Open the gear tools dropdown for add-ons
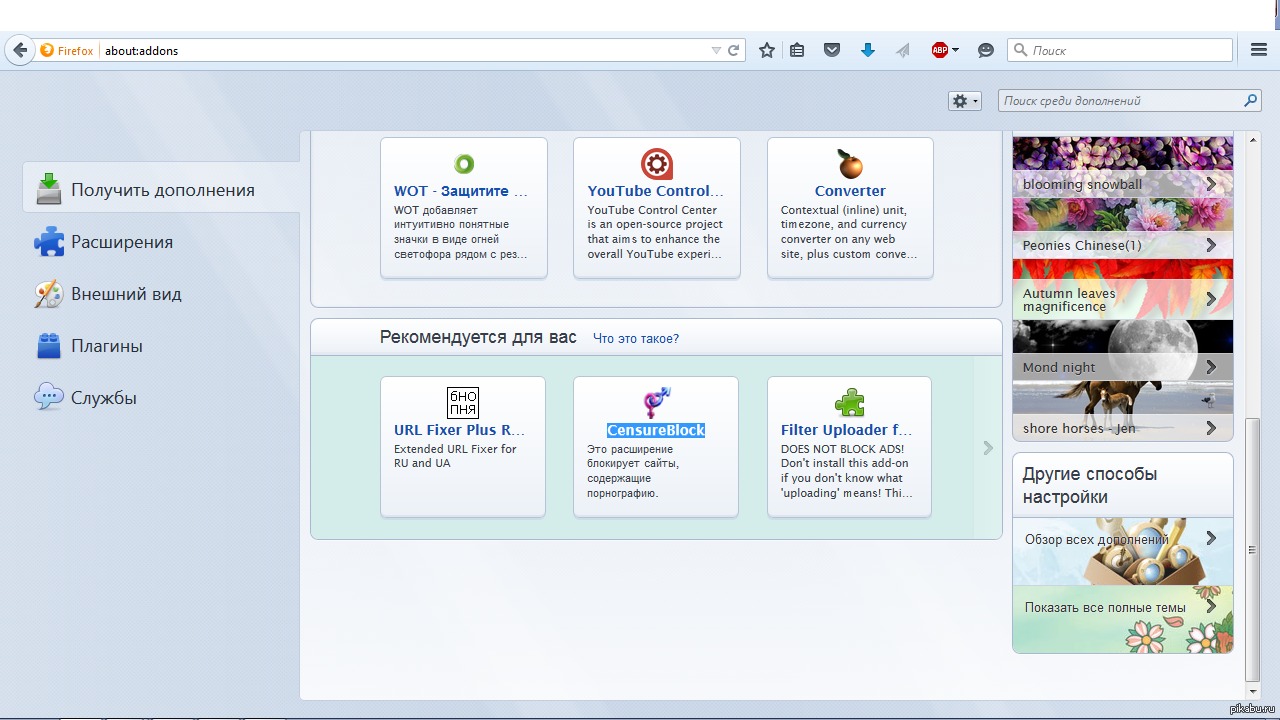Image resolution: width=1280 pixels, height=720 pixels. 964,101
